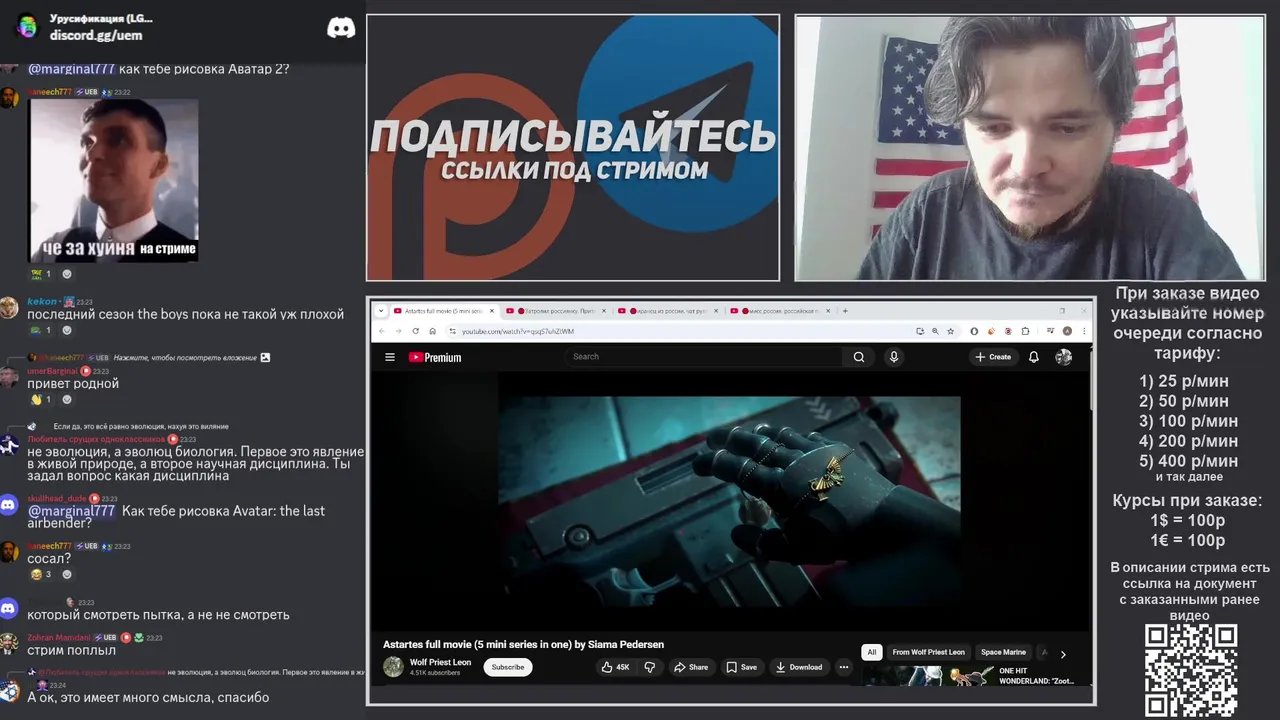
Task: Click the Astartes video player frame
Action: click(x=729, y=500)
